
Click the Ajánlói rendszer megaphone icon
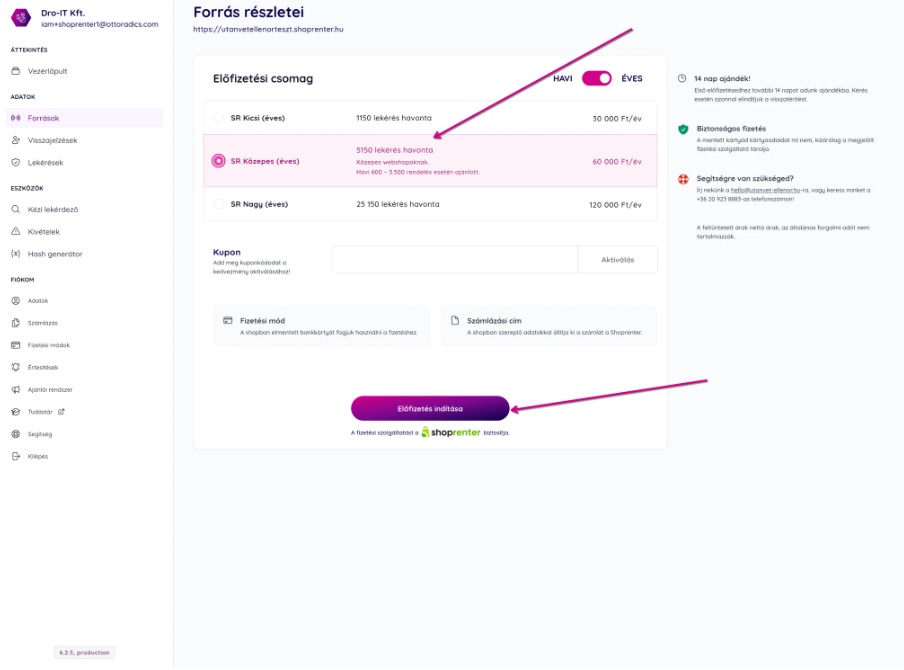(x=16, y=390)
